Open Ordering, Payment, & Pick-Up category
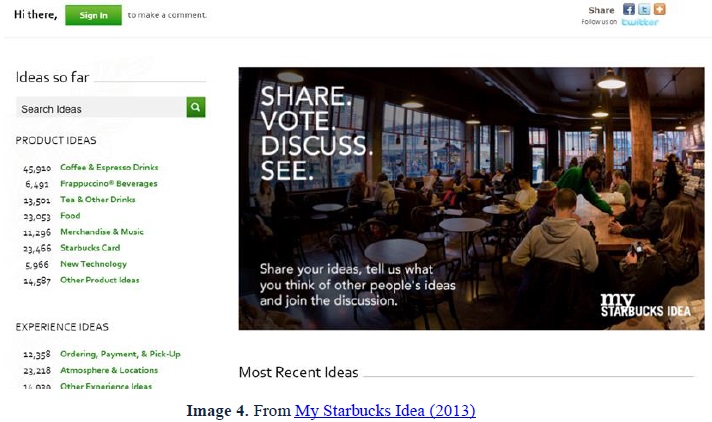Viewport: 712px width, 422px height. click(120, 354)
